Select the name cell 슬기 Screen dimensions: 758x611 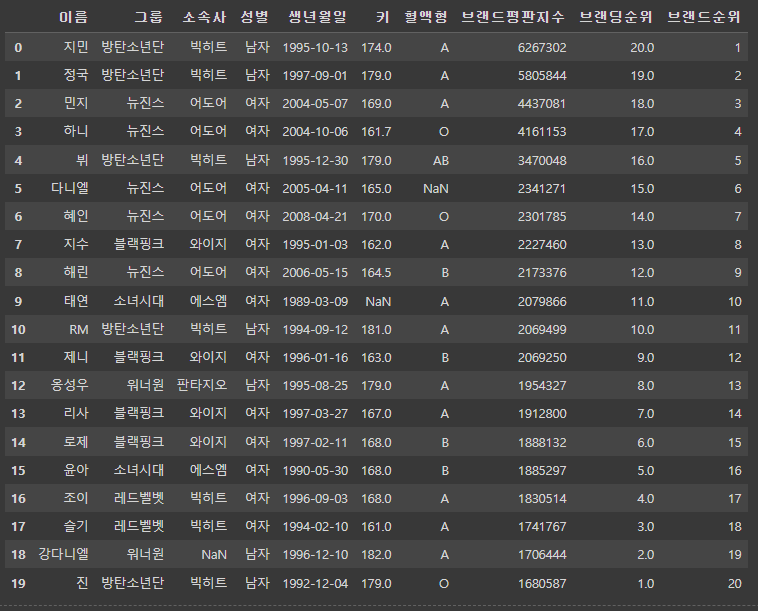(76, 526)
